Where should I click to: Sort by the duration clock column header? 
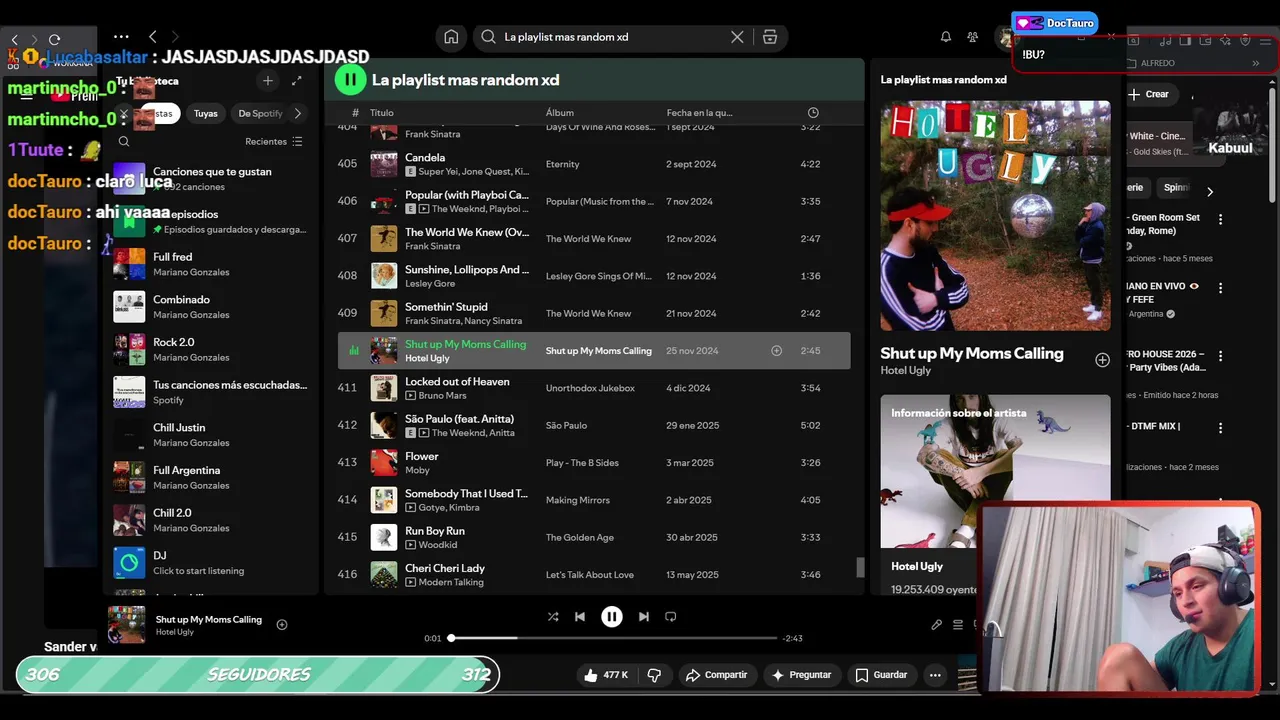pyautogui.click(x=813, y=113)
